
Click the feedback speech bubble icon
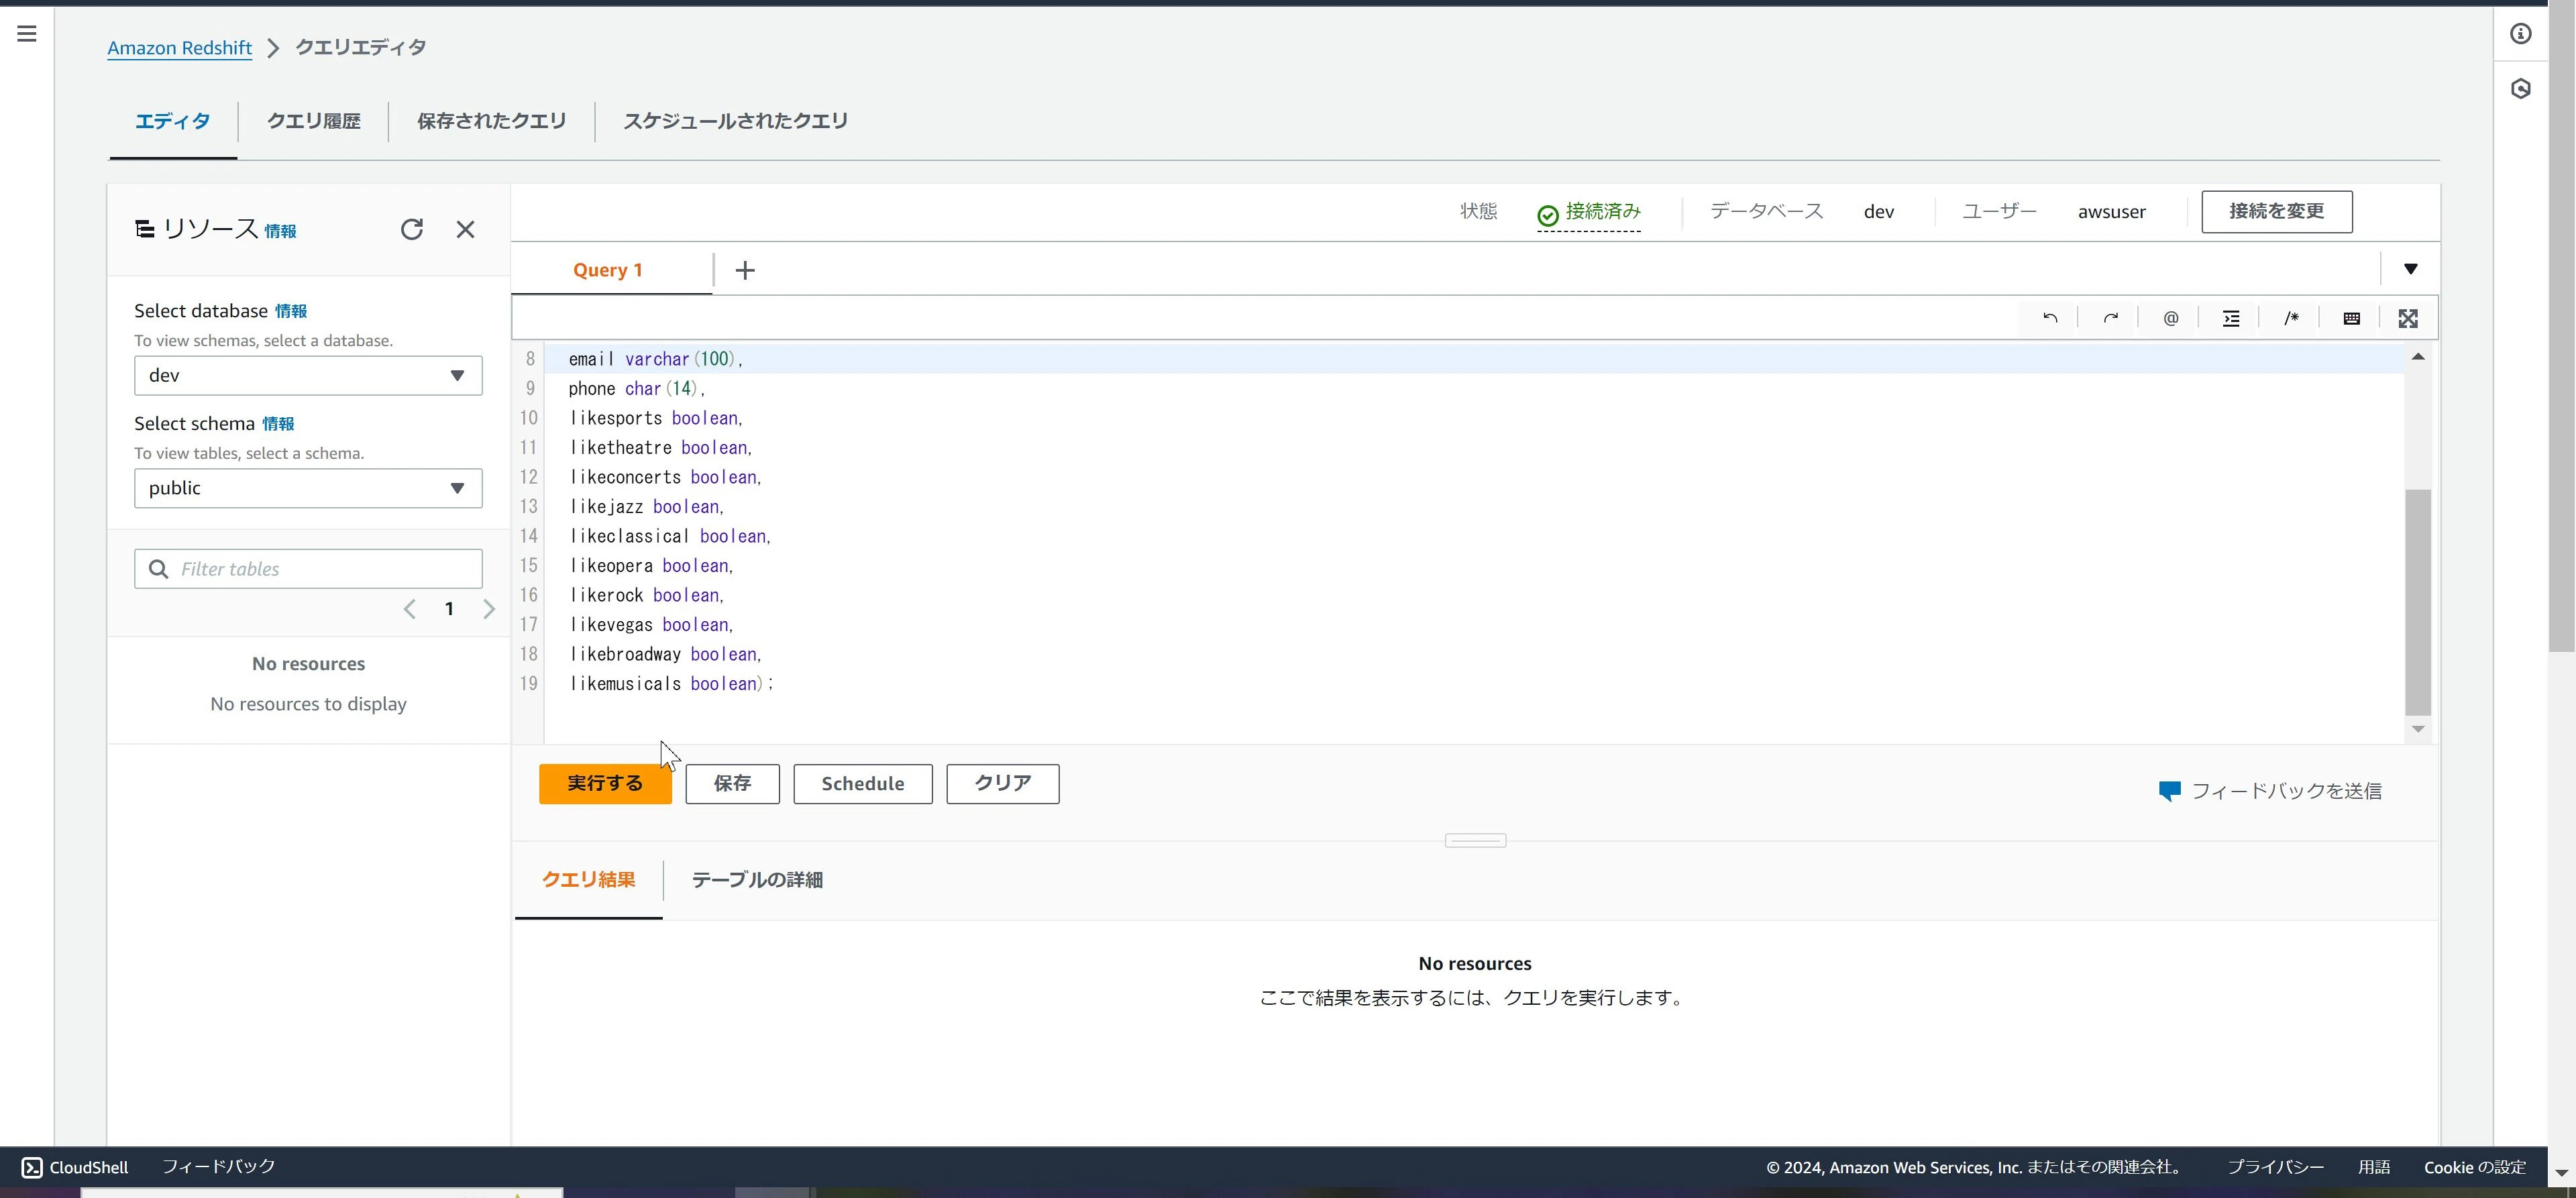point(2169,791)
